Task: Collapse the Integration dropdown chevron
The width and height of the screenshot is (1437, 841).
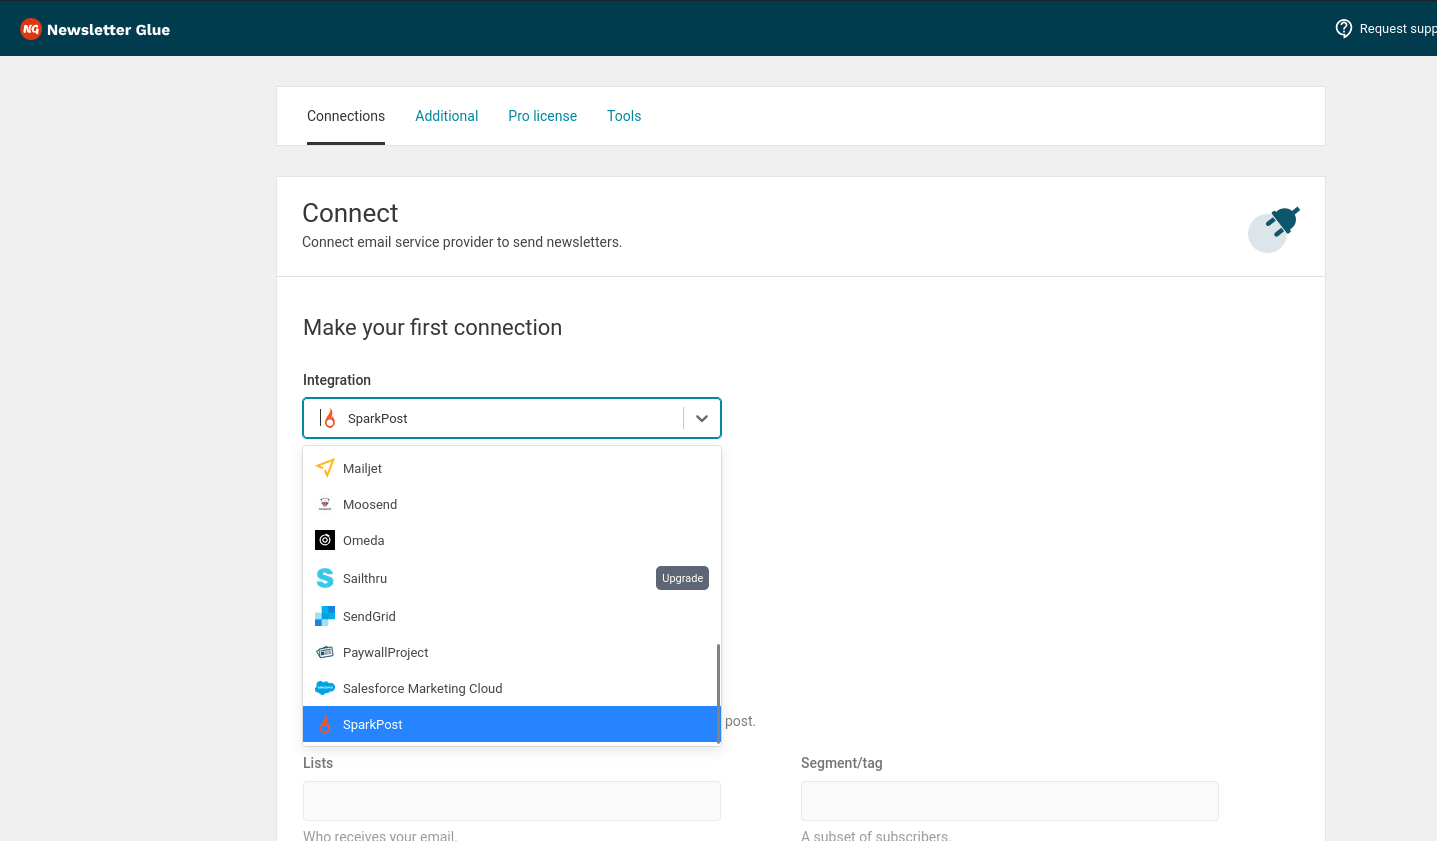Action: point(702,418)
